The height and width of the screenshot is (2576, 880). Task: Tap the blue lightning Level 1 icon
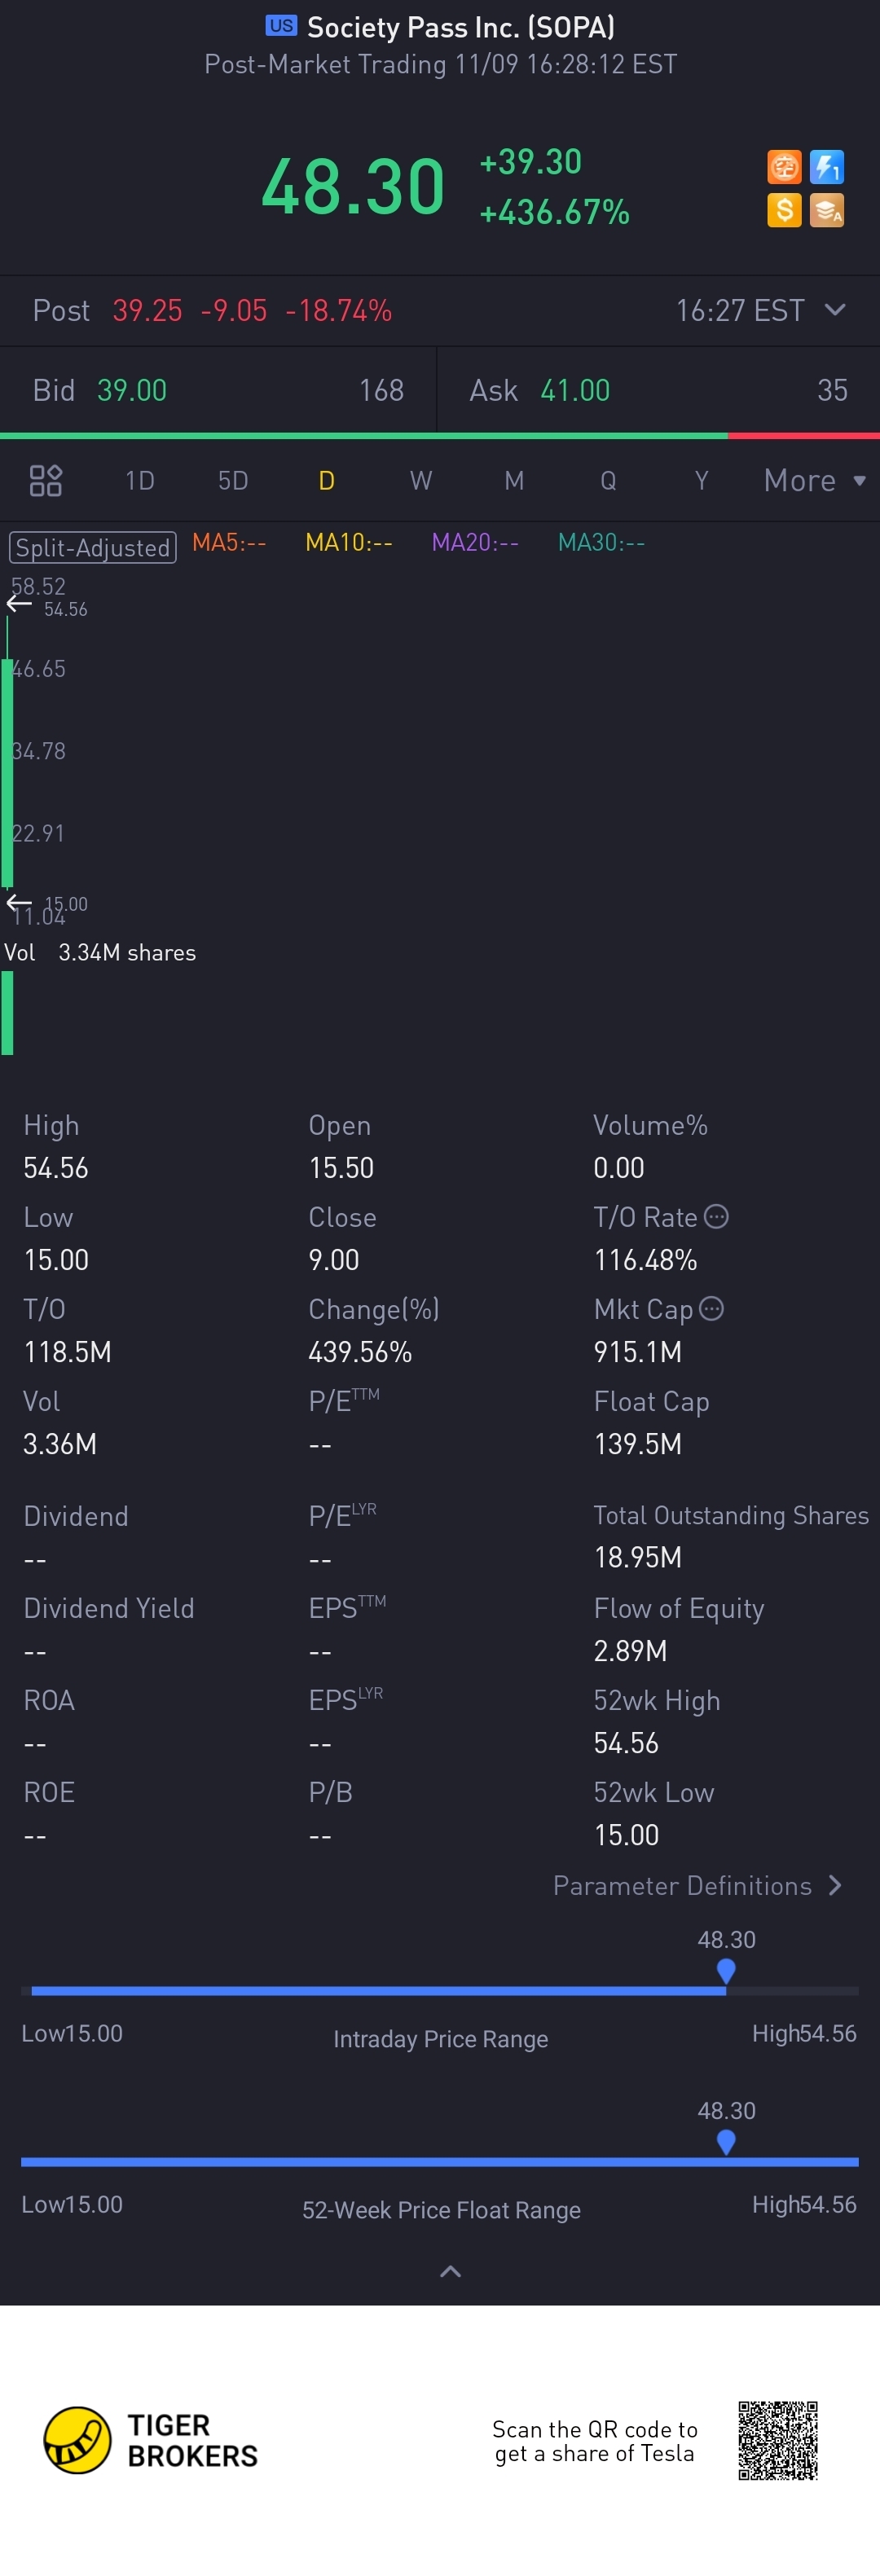point(827,167)
